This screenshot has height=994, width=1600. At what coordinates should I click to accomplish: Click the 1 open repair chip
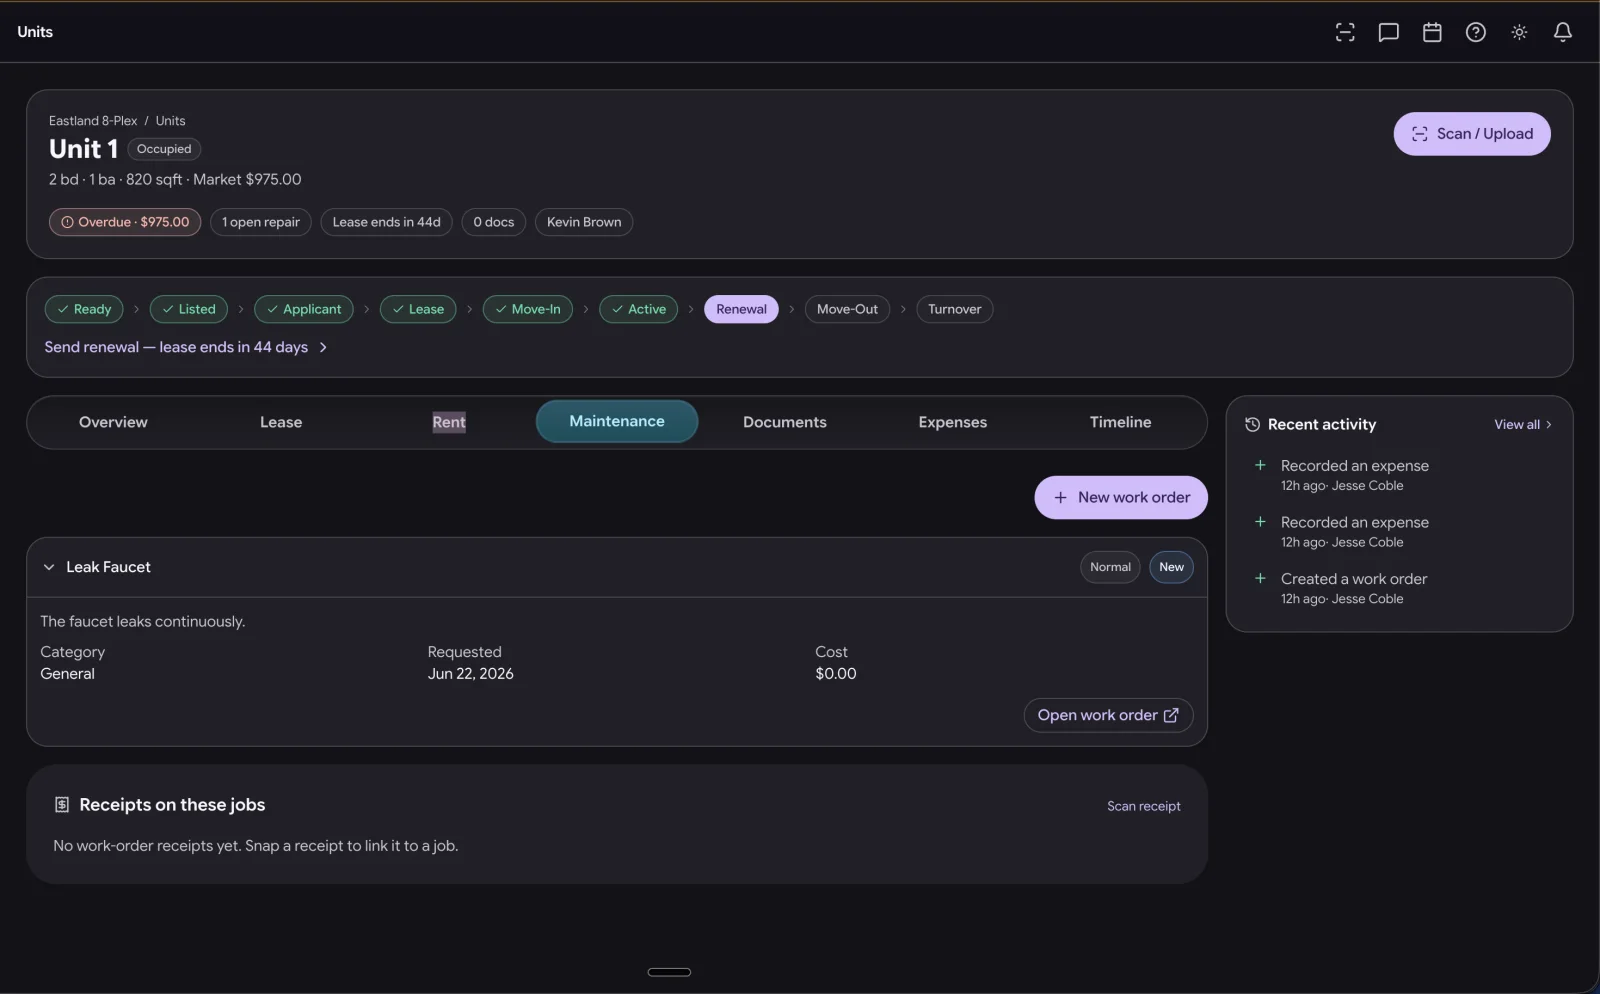261,222
